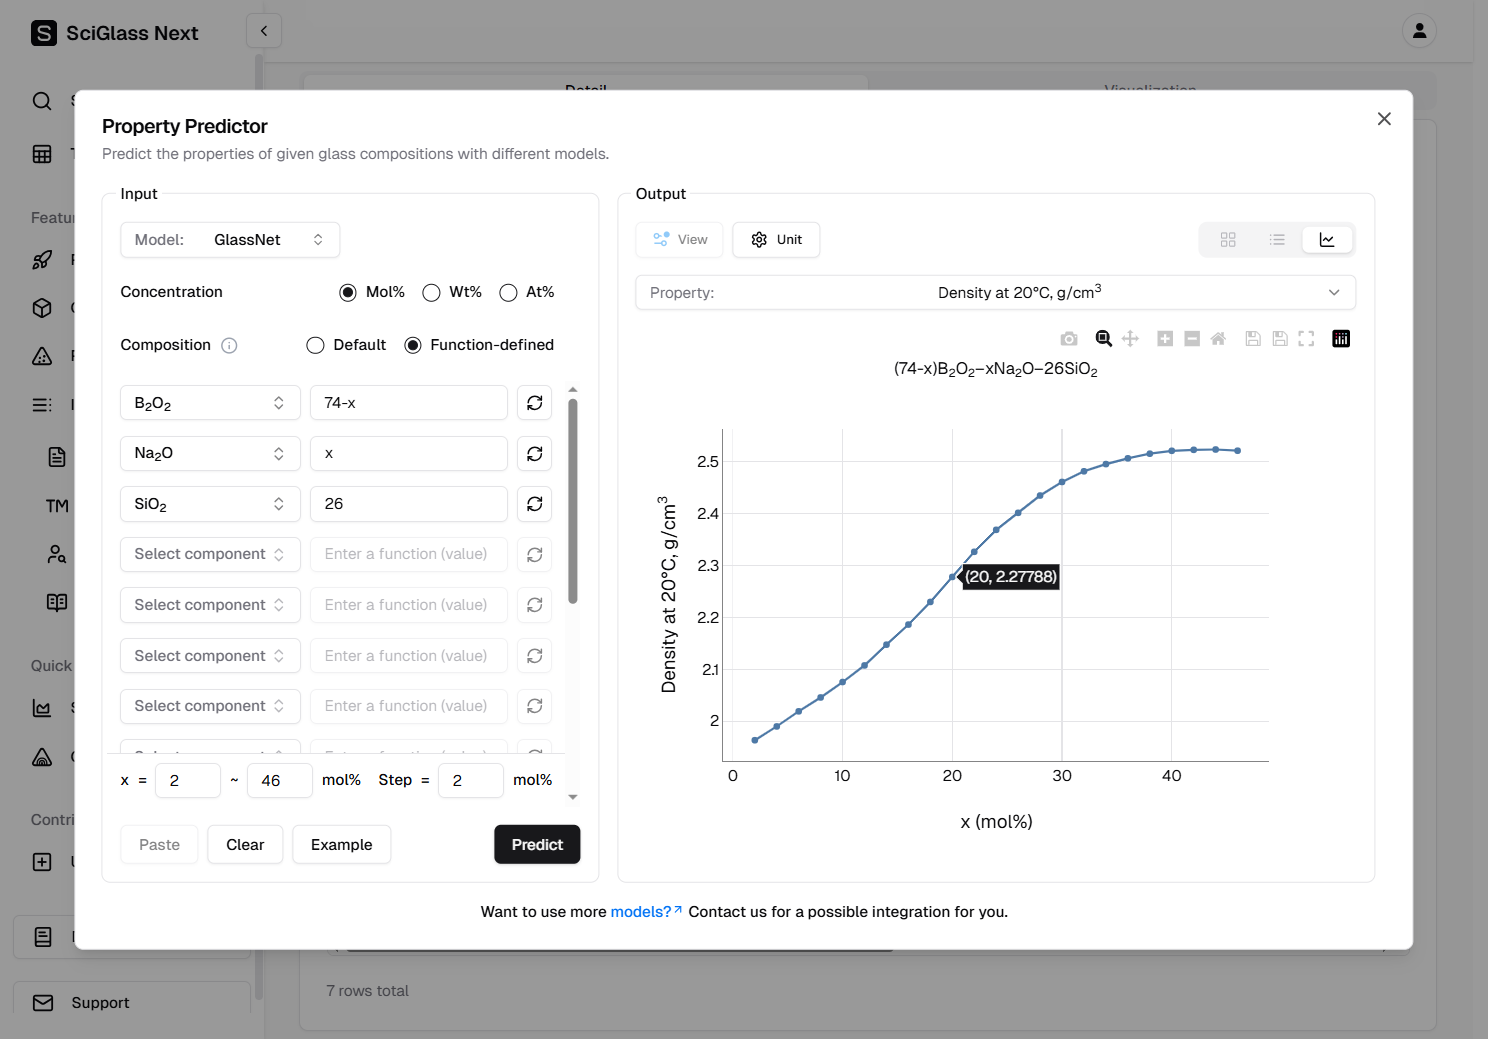This screenshot has height=1039, width=1488.
Task: Follow the models link
Action: (x=641, y=912)
